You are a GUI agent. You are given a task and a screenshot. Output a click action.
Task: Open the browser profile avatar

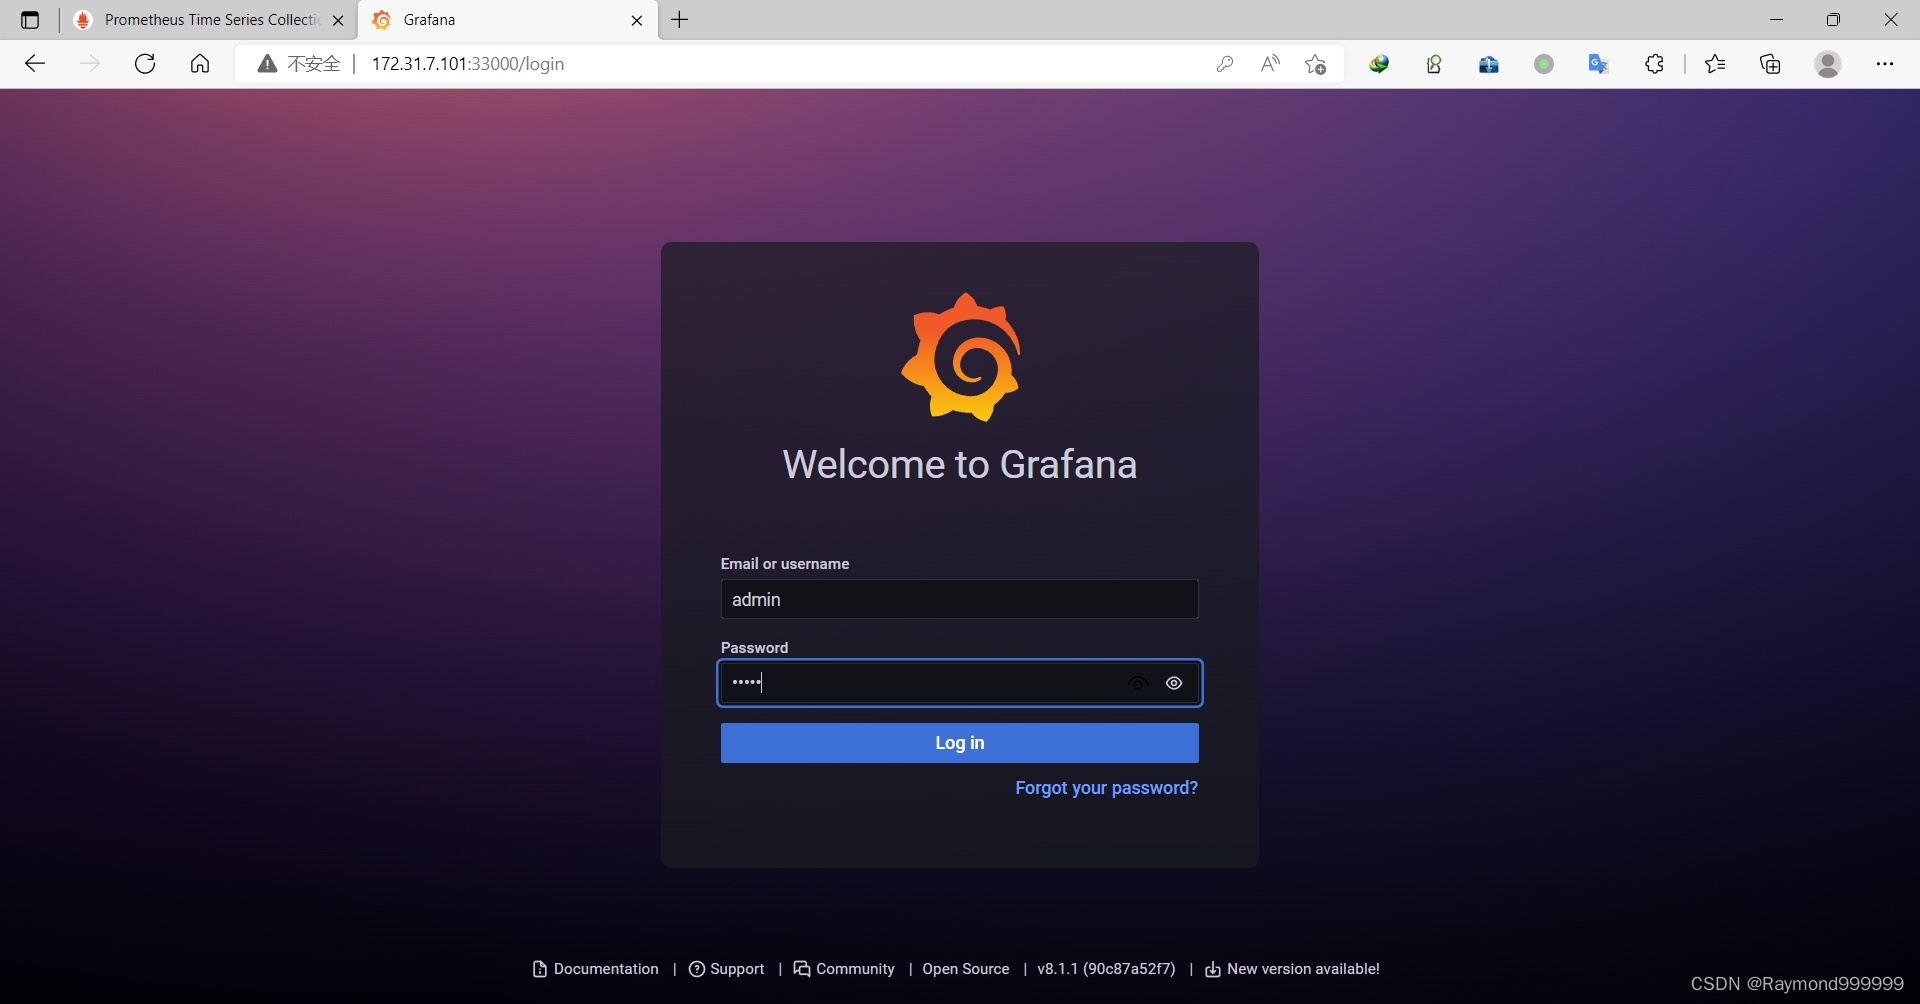(x=1828, y=64)
